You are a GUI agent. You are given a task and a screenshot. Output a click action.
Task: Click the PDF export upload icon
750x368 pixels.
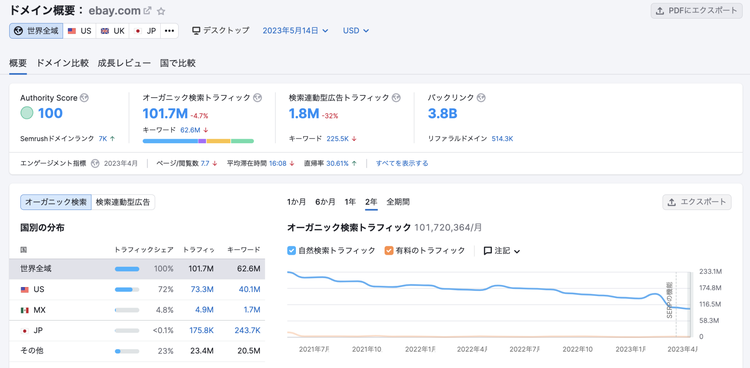click(660, 11)
